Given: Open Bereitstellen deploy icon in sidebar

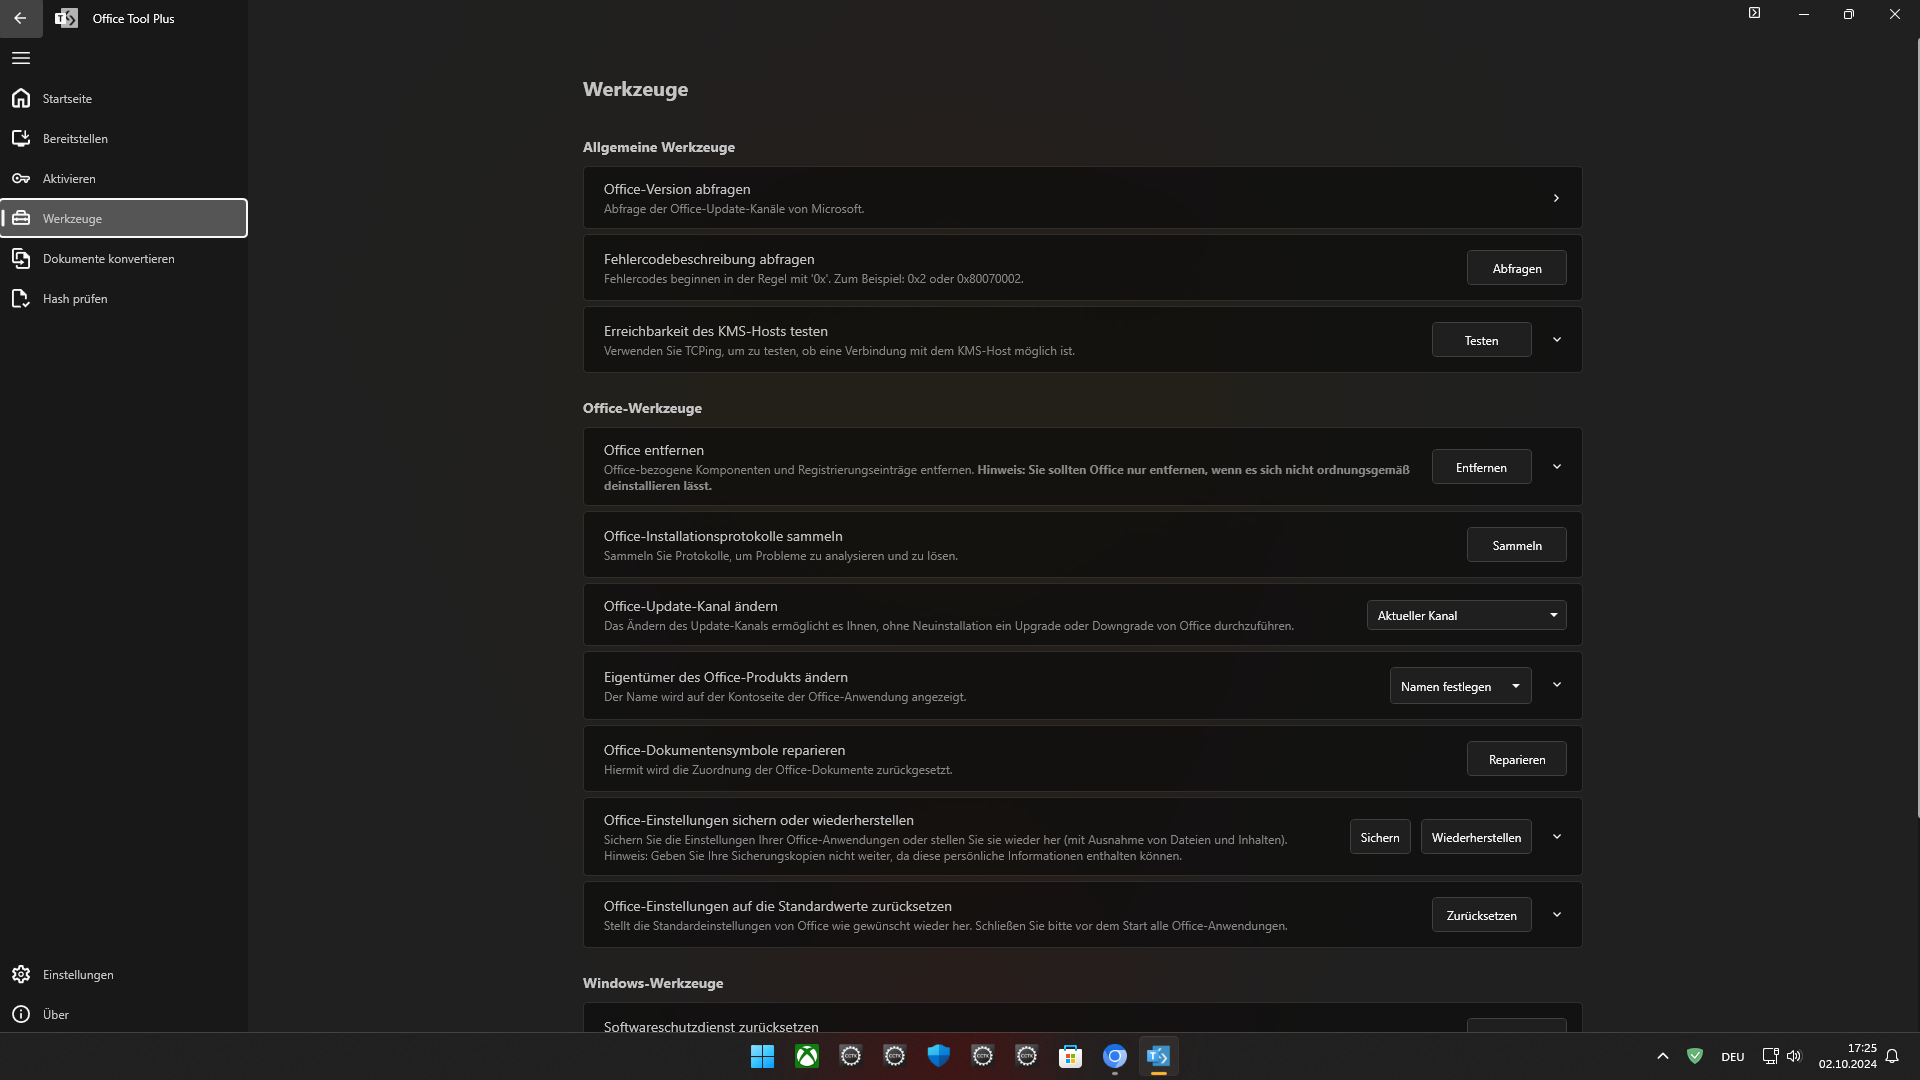Looking at the screenshot, I should coord(21,138).
